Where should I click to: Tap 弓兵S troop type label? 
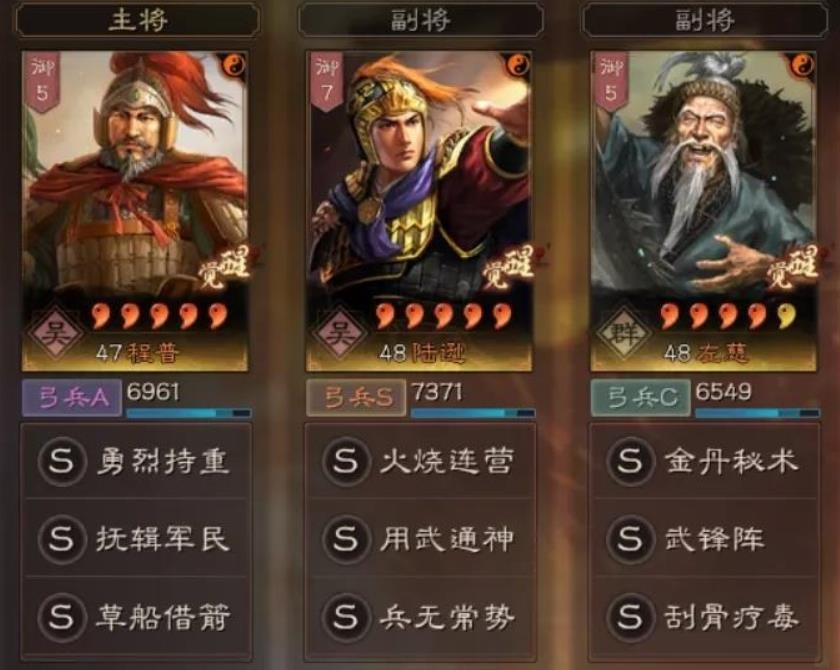pos(356,397)
